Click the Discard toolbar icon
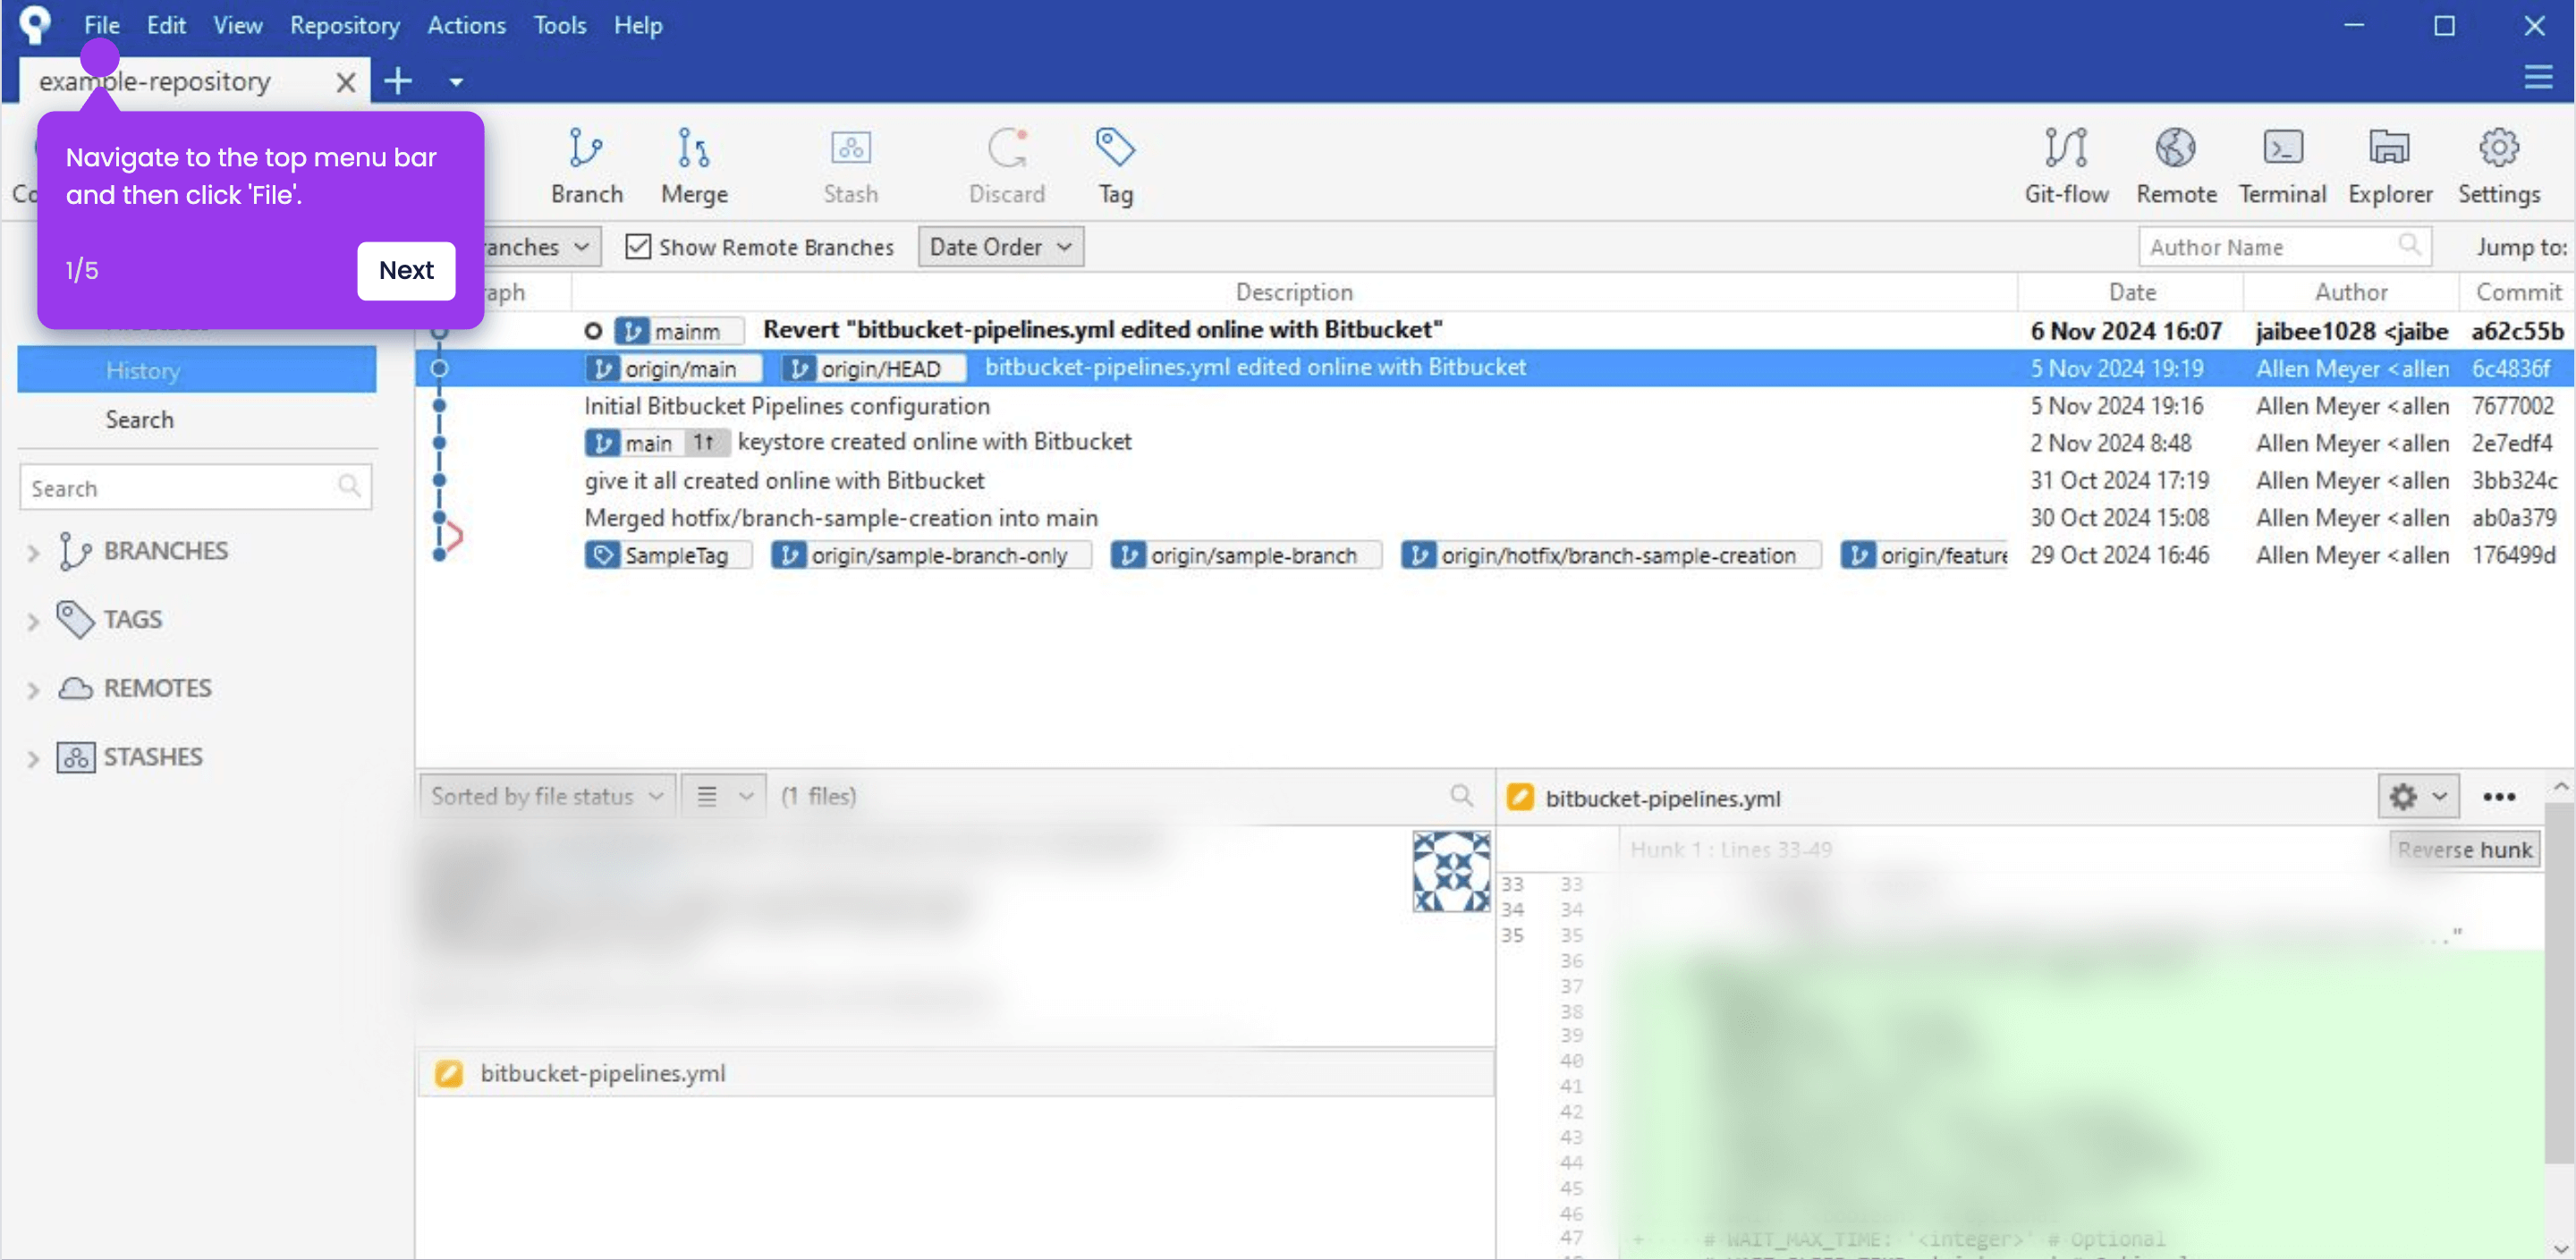This screenshot has height=1260, width=2576. (x=1006, y=166)
